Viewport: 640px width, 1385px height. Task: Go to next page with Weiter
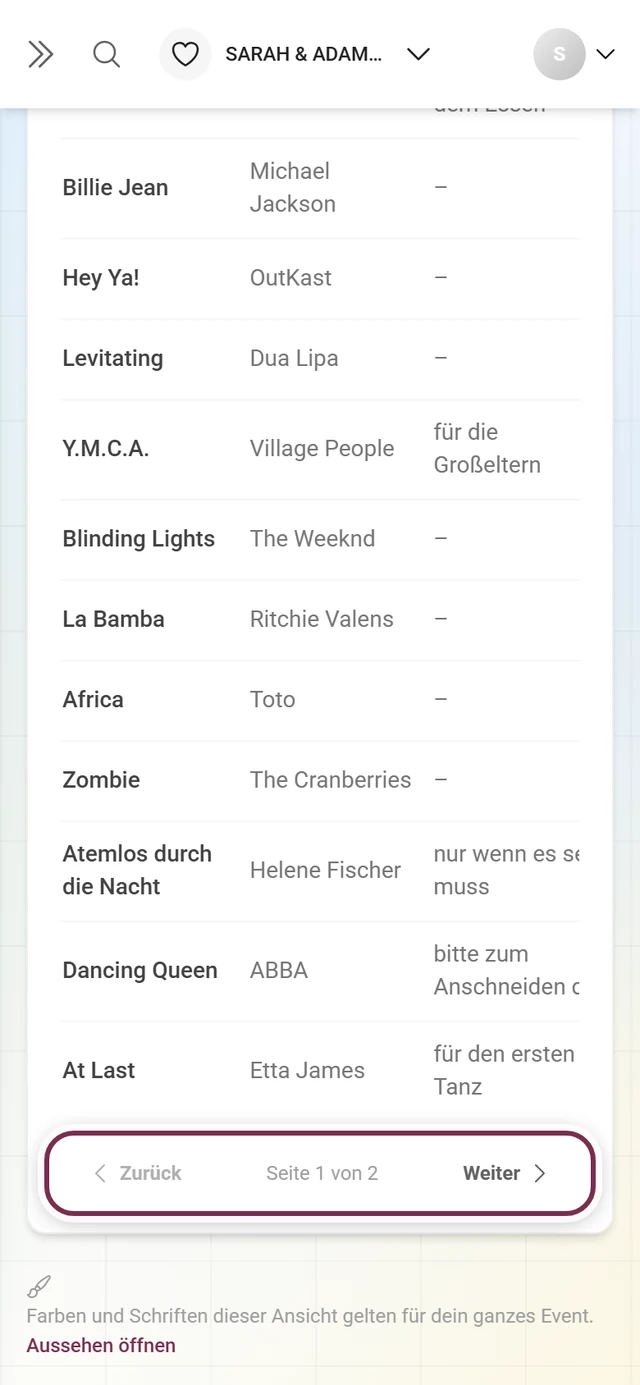point(505,1173)
